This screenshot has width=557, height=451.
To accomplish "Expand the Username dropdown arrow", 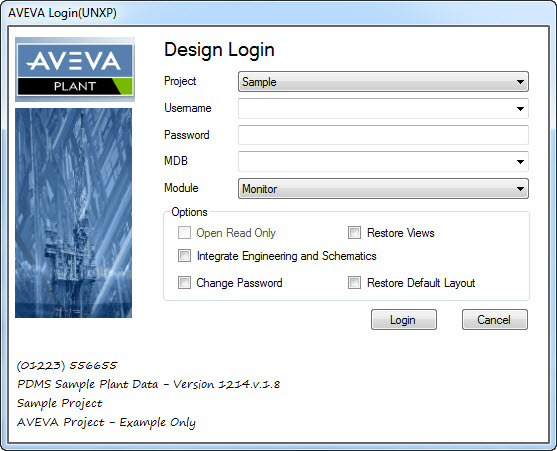I will click(520, 109).
